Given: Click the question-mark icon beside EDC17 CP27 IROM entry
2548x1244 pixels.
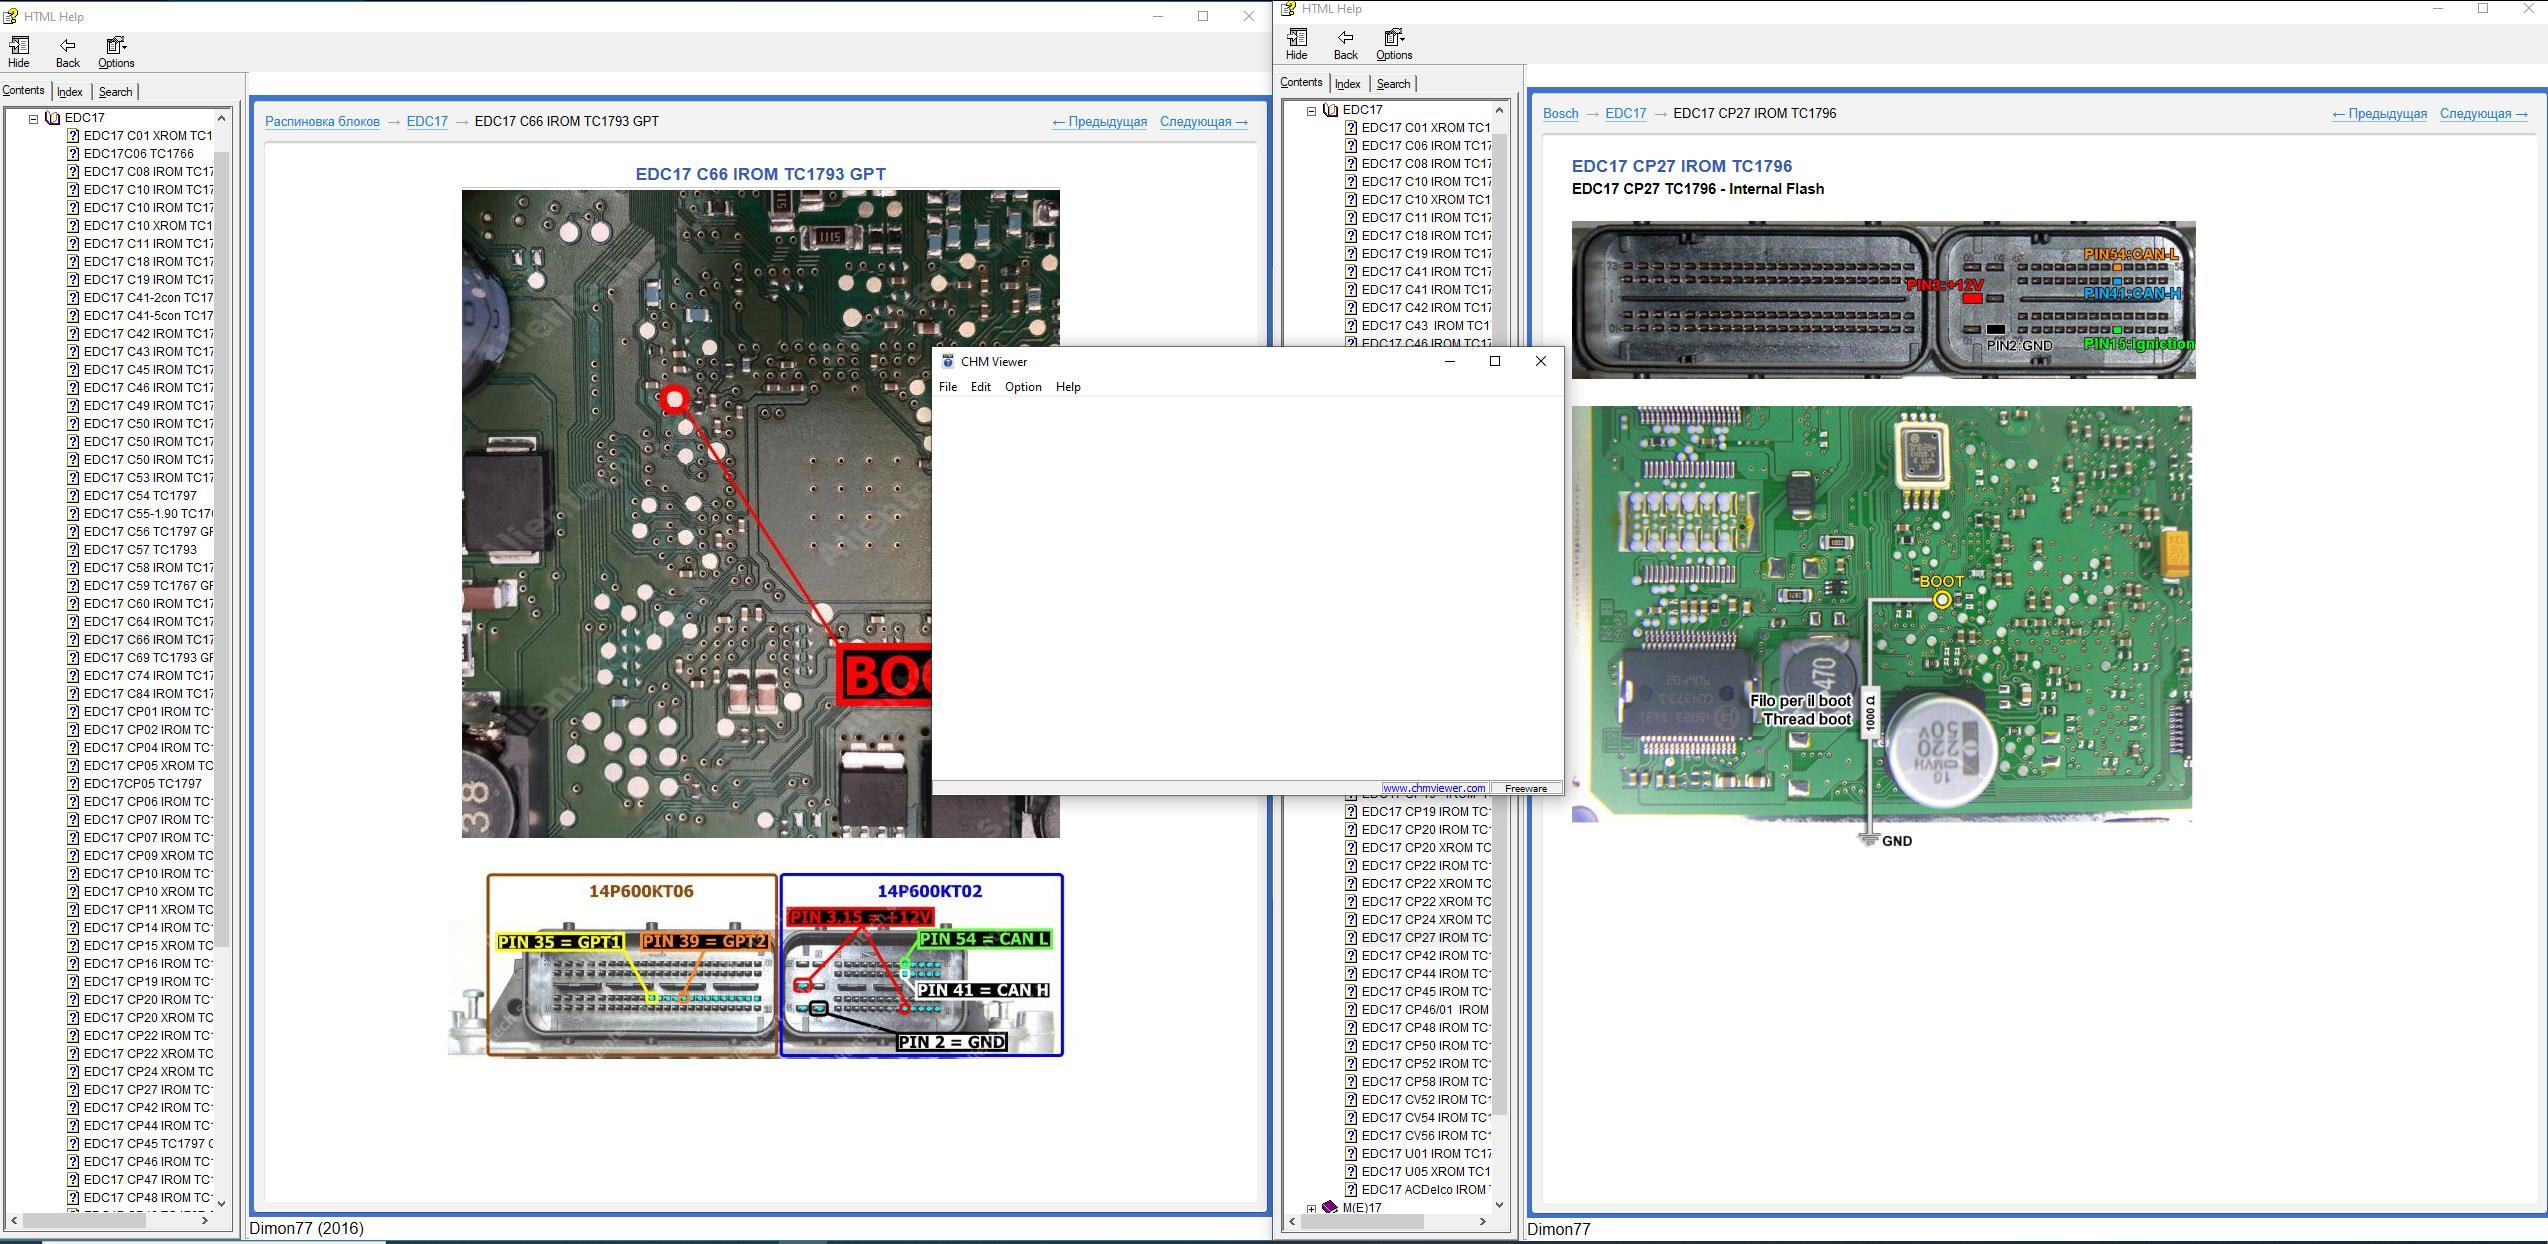Looking at the screenshot, I should point(1349,938).
